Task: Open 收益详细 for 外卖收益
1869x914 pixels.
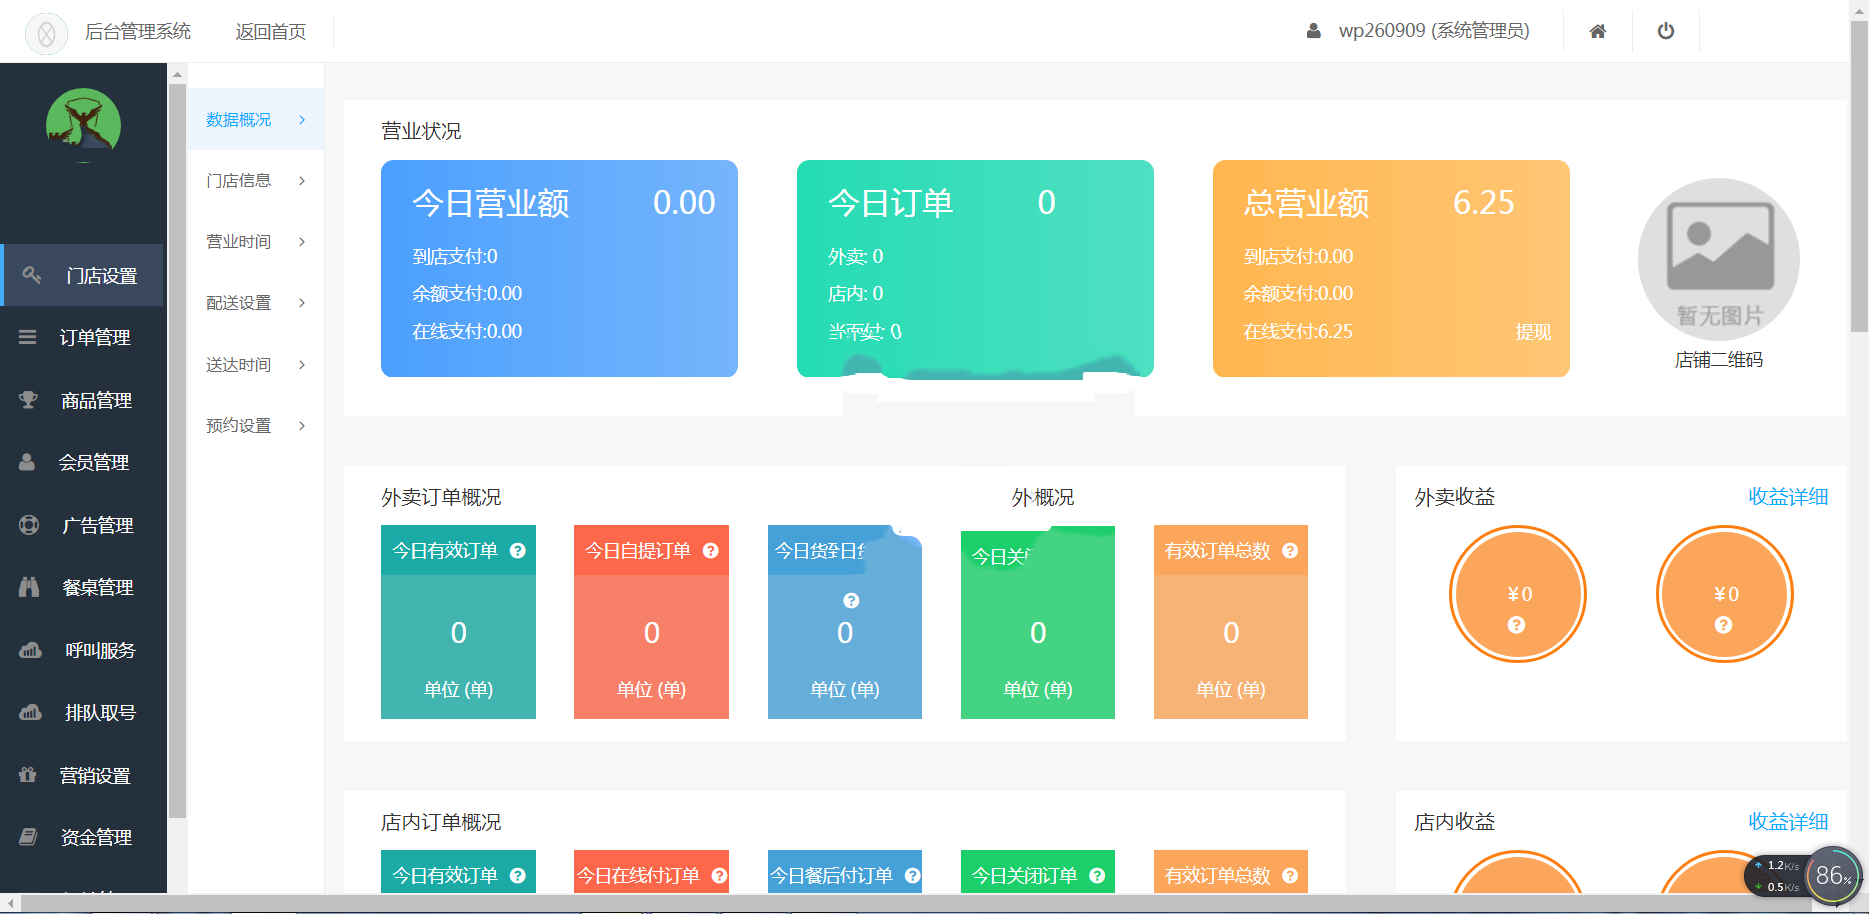Action: click(1788, 496)
